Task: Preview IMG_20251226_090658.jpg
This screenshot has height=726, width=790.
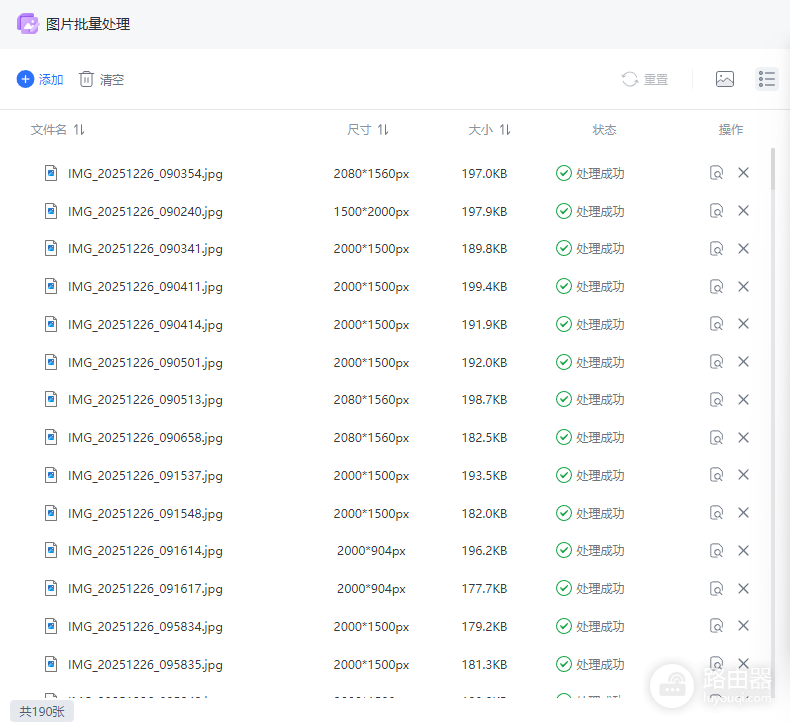Action: (716, 437)
